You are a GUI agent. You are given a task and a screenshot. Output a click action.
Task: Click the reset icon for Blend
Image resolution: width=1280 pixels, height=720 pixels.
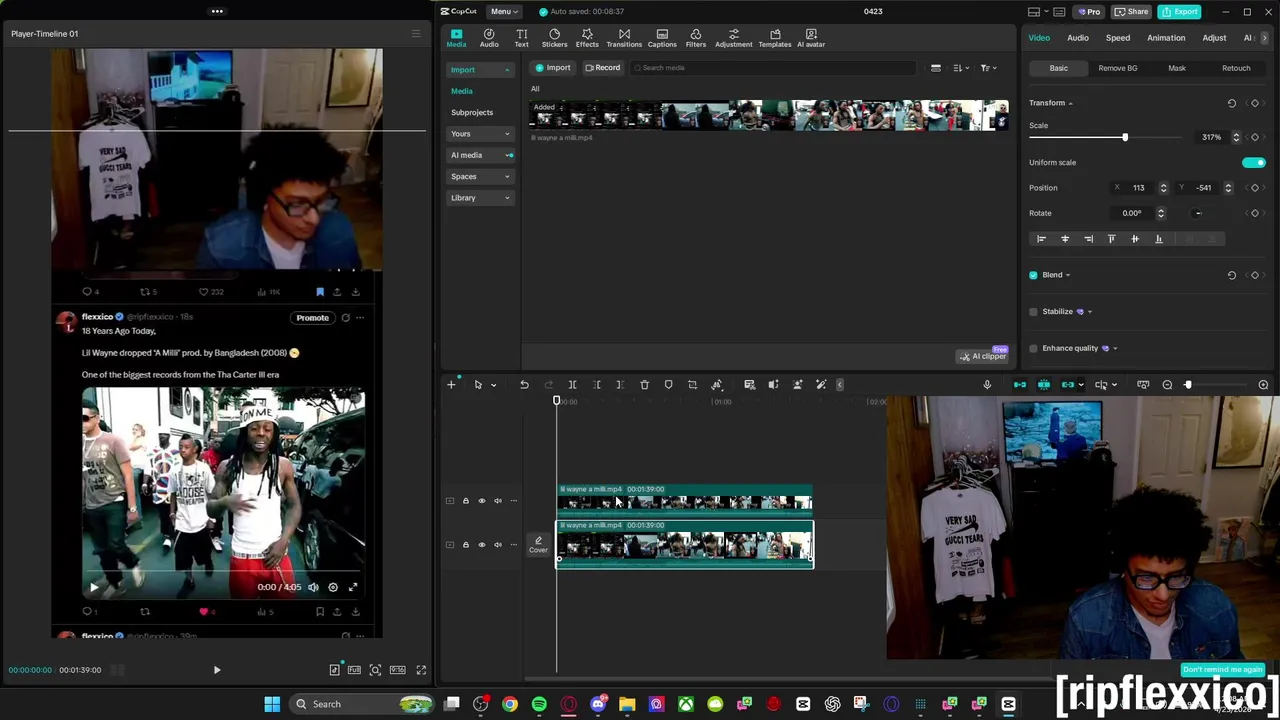(x=1232, y=275)
